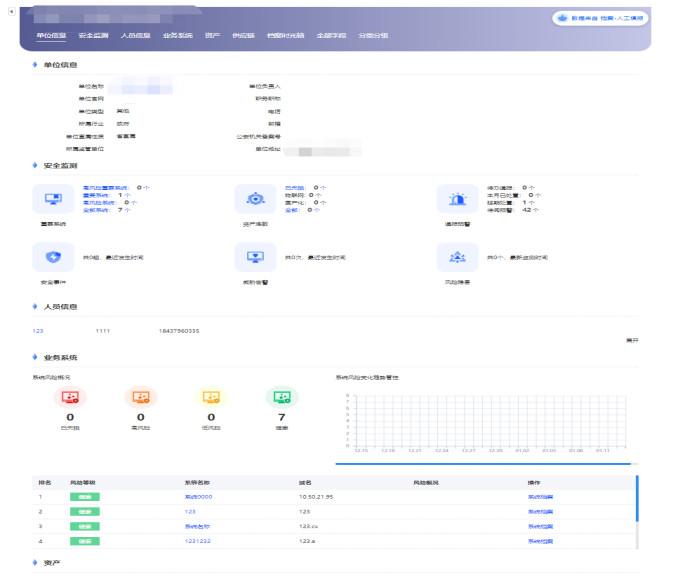Expand personnel list via 展开

[631, 341]
